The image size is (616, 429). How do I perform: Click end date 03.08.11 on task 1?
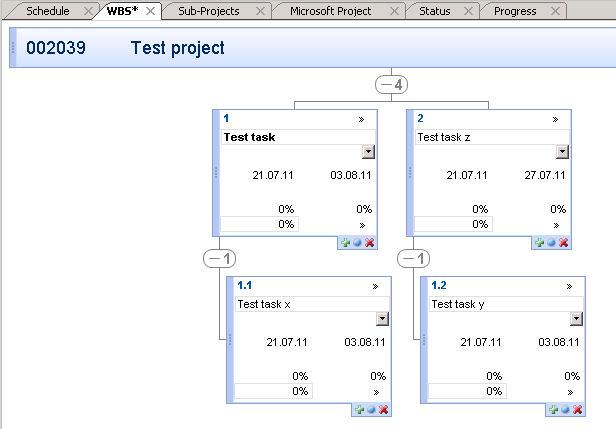point(351,175)
